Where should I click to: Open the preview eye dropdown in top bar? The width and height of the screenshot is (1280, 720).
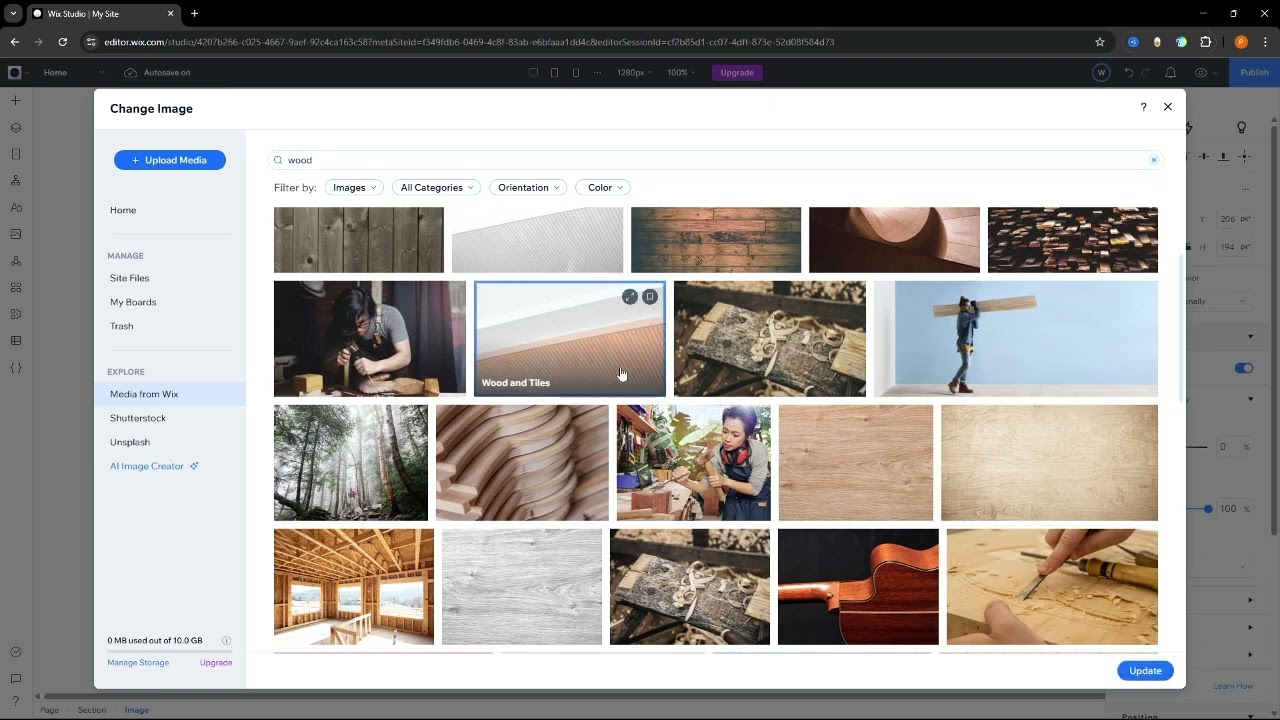1205,72
